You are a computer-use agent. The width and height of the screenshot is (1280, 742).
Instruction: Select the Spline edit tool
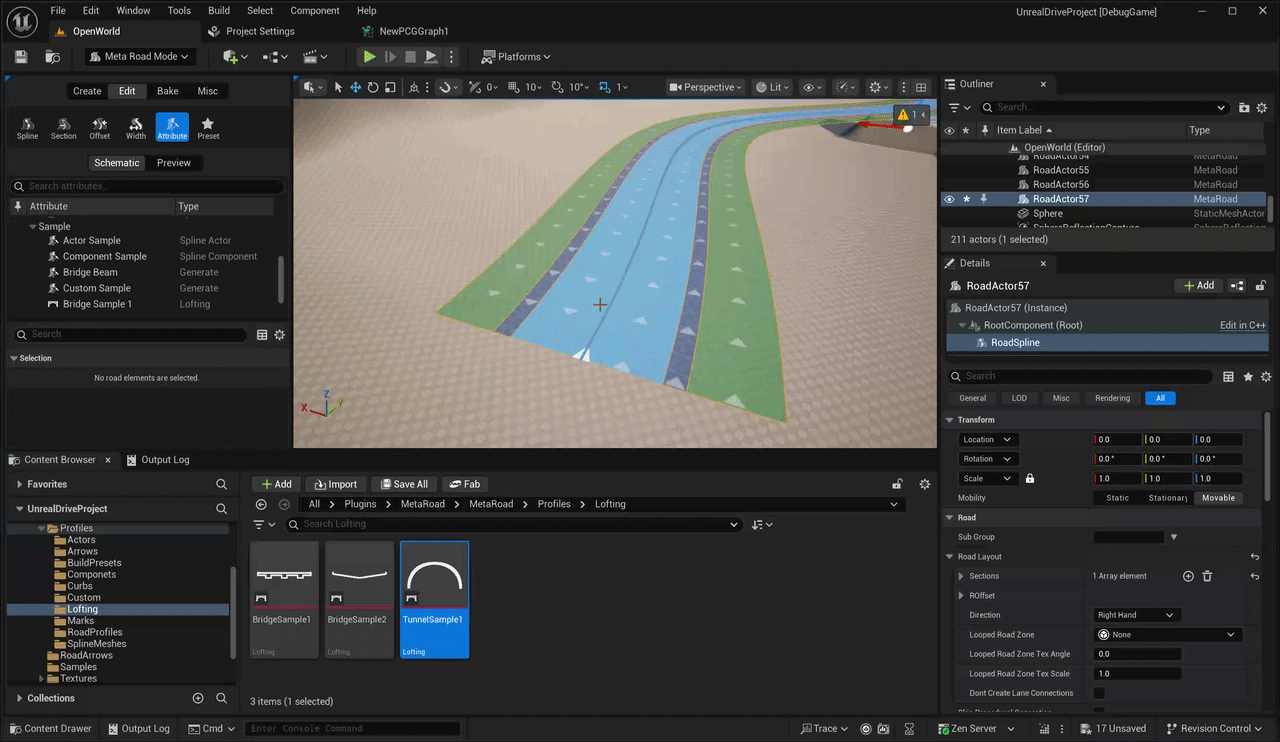(28, 128)
